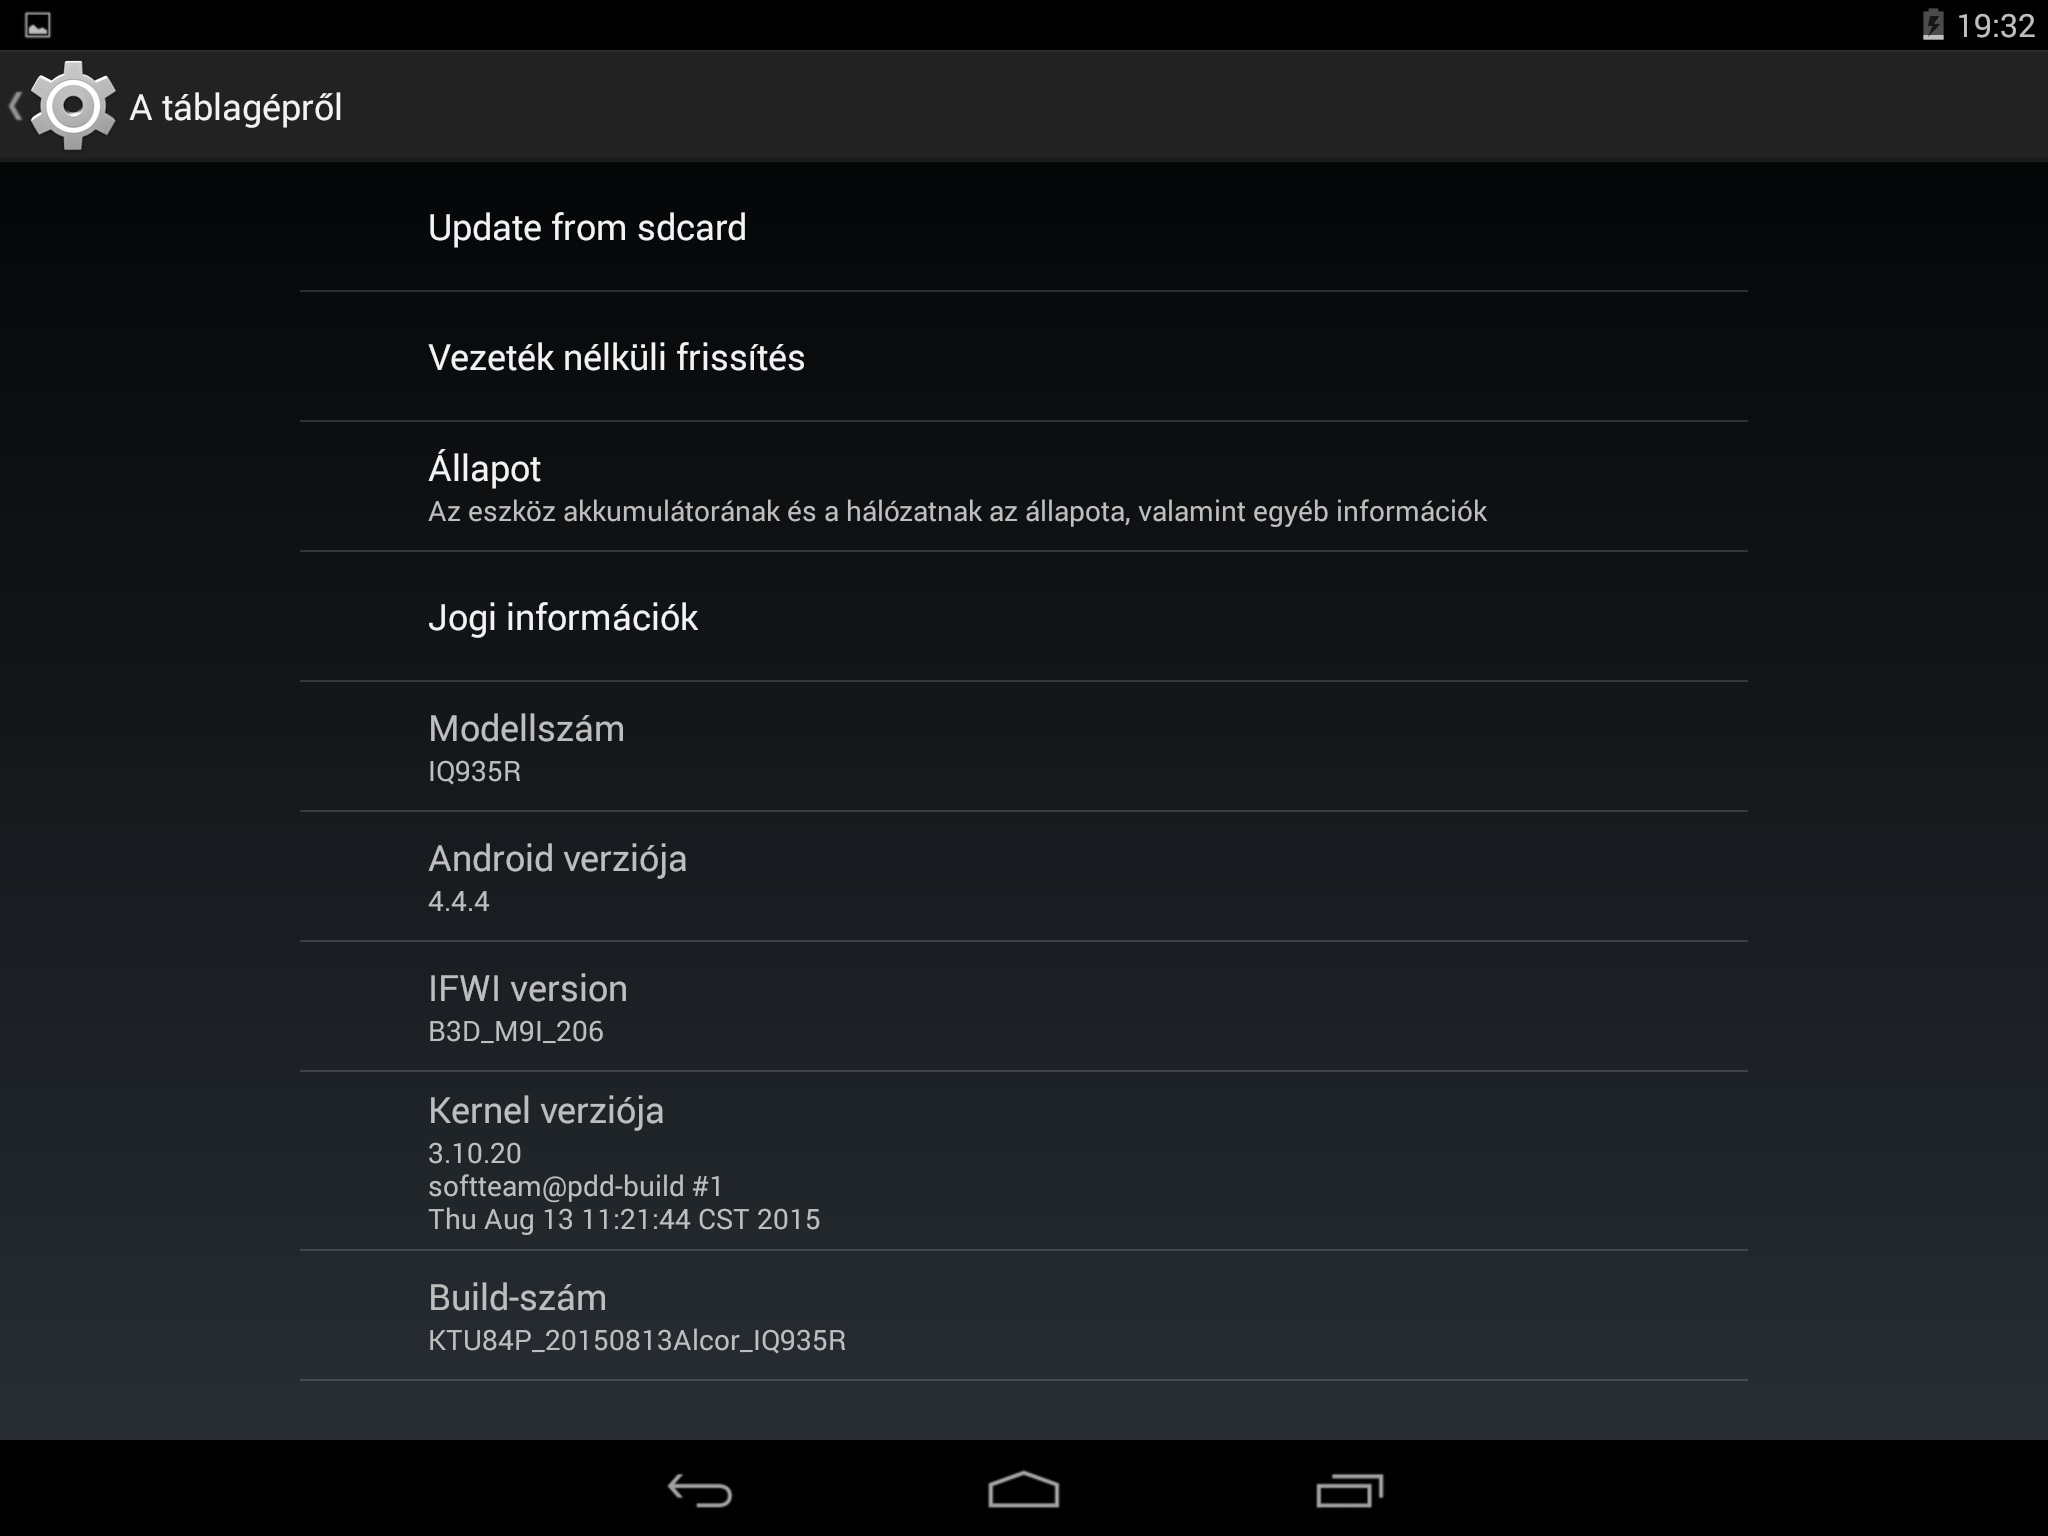The height and width of the screenshot is (1536, 2048).
Task: Tap Android verziója 4.4.4 entry
Action: (x=1023, y=877)
